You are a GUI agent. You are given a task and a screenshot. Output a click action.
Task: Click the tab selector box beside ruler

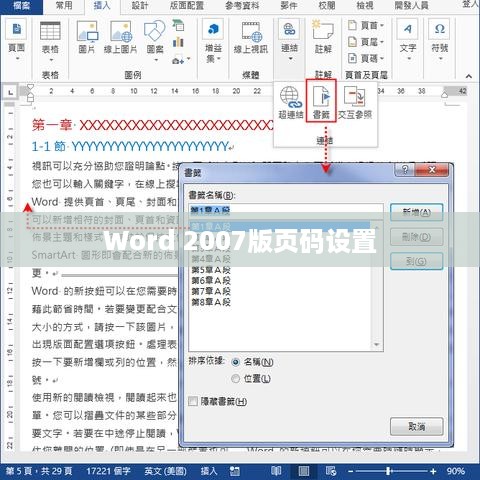click(11, 92)
